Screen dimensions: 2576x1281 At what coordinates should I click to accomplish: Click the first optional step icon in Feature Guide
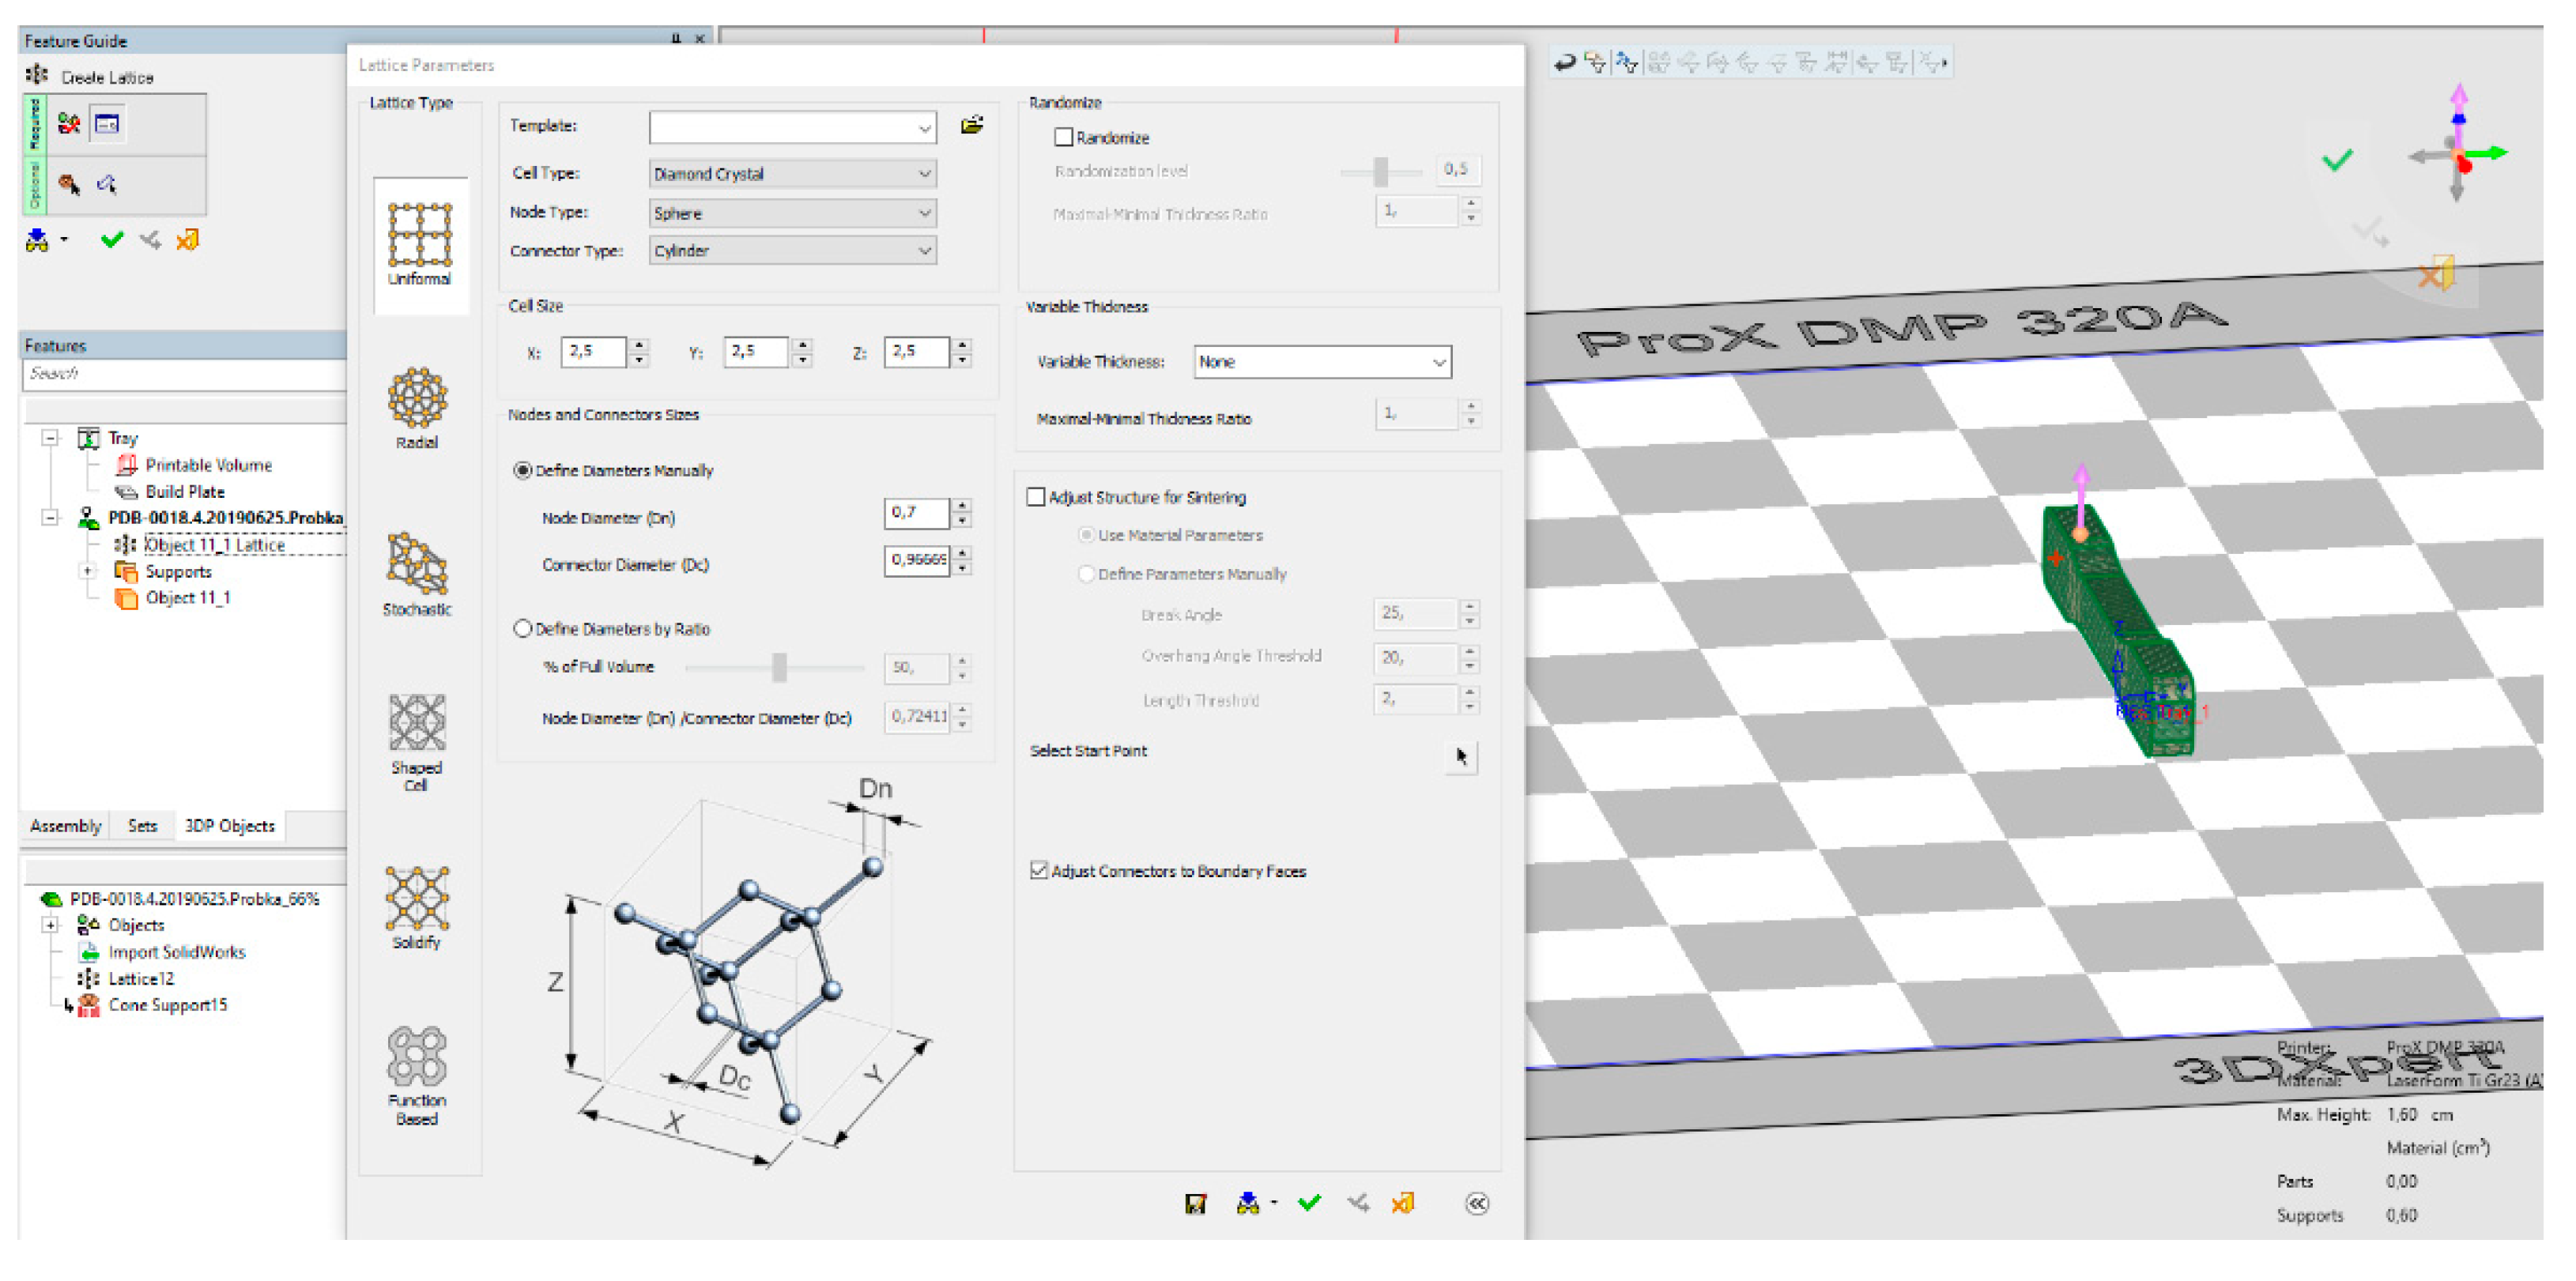pos(69,184)
